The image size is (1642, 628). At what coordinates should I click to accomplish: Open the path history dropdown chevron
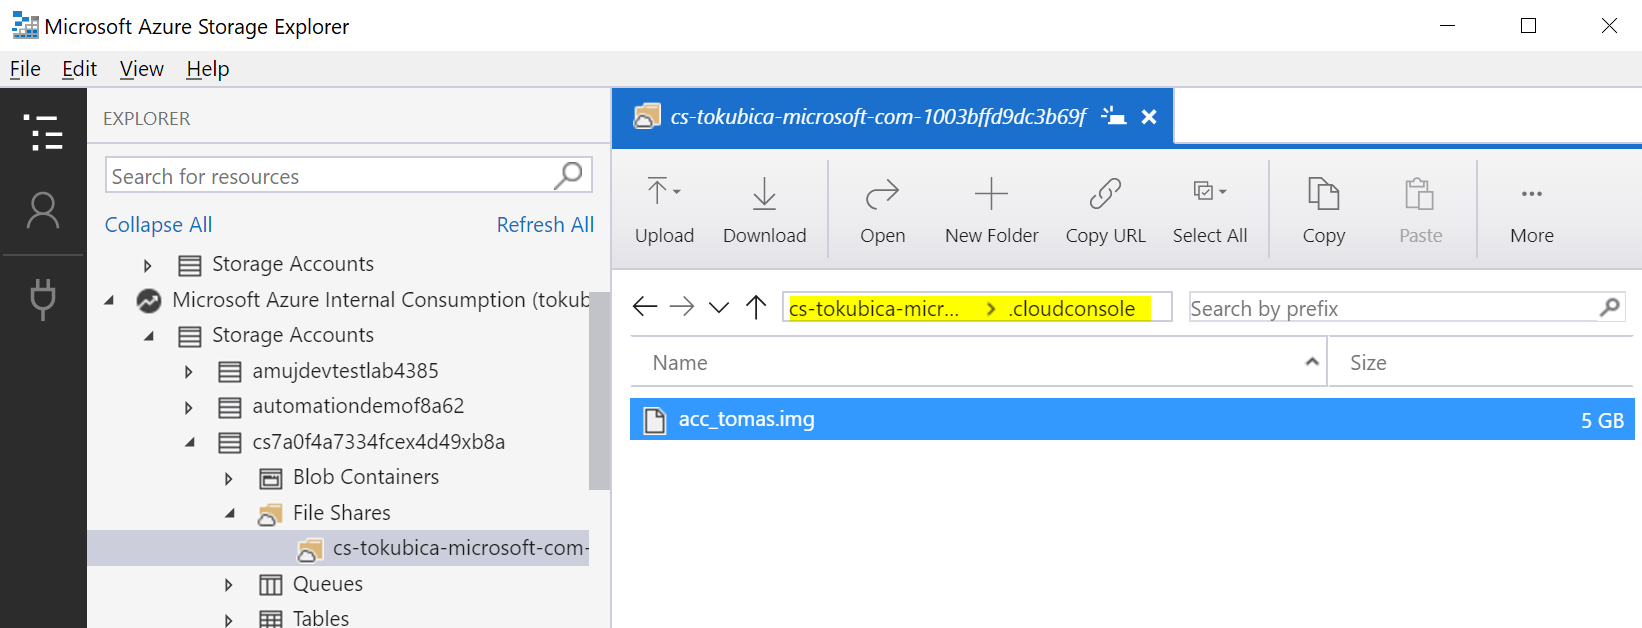[x=719, y=307]
